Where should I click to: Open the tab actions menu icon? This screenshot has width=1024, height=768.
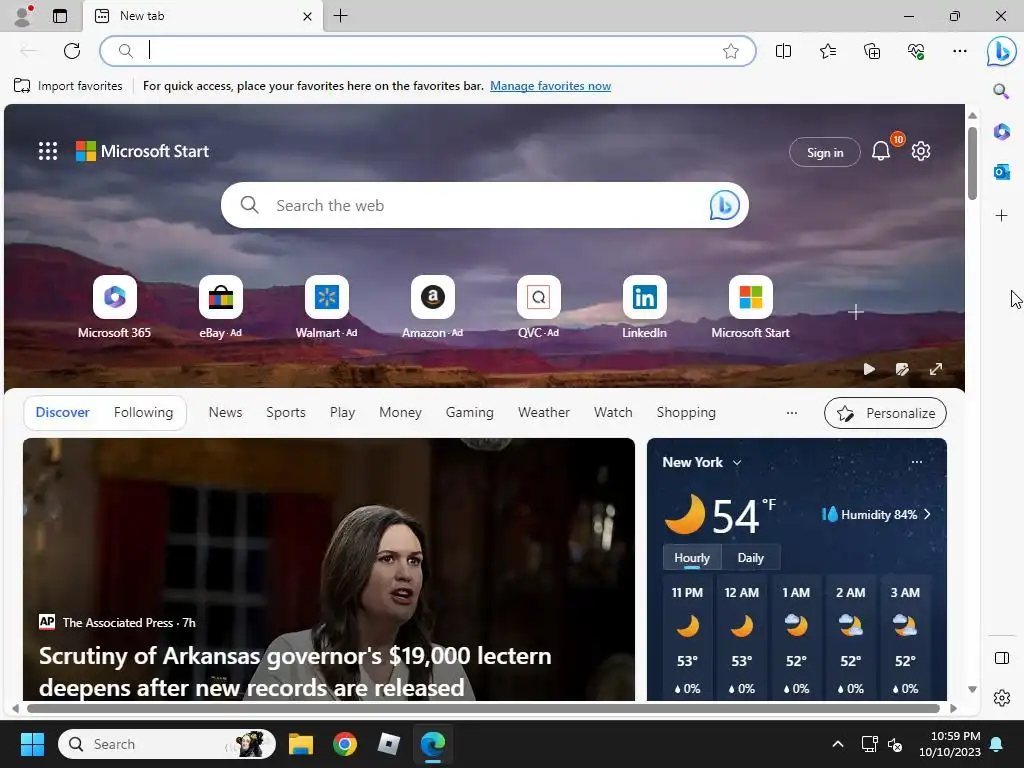[x=60, y=16]
